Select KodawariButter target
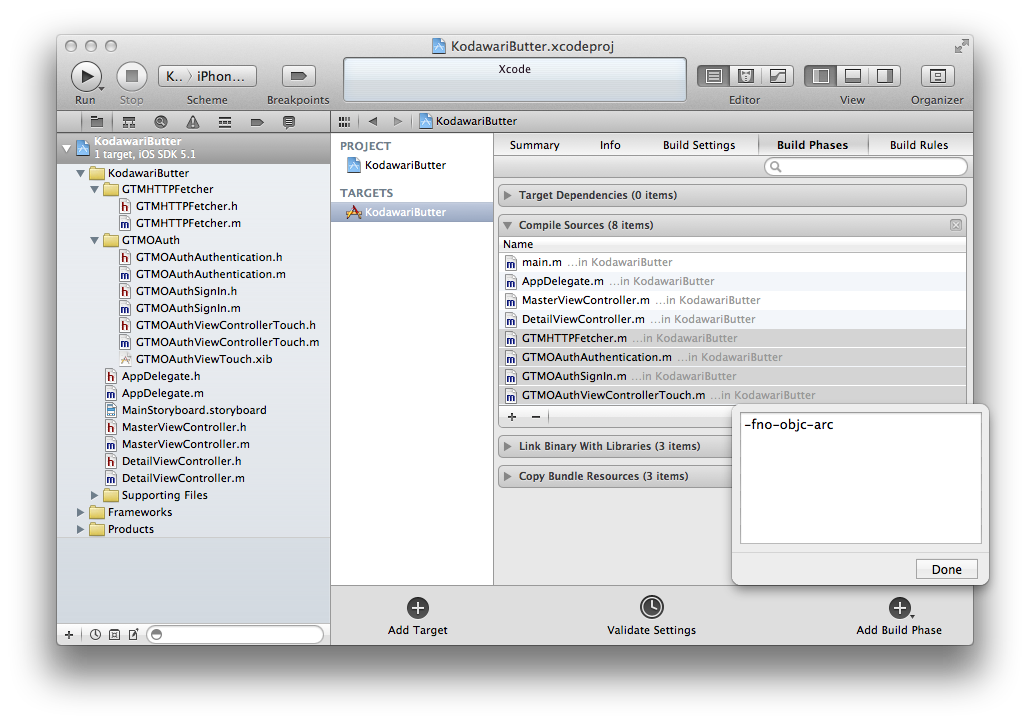 tap(412, 212)
